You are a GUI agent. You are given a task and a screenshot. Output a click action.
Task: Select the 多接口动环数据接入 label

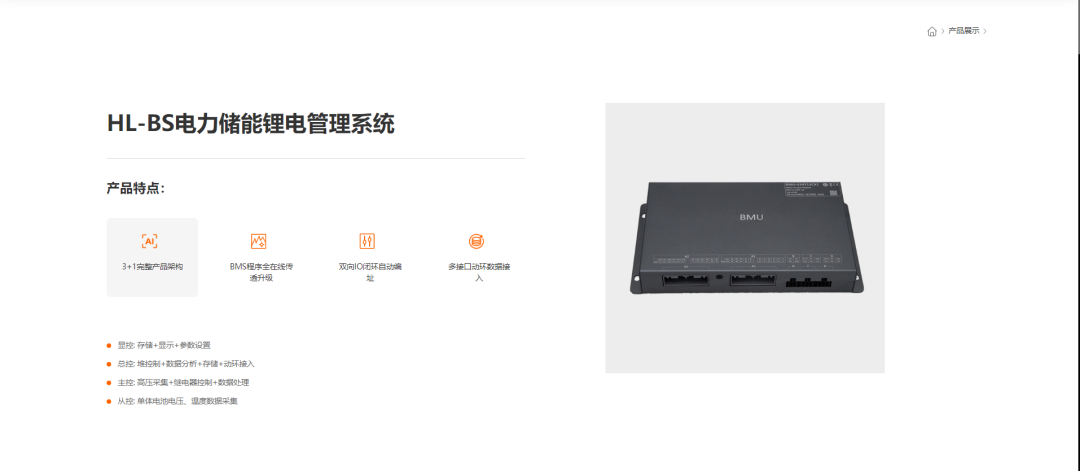pos(479,271)
